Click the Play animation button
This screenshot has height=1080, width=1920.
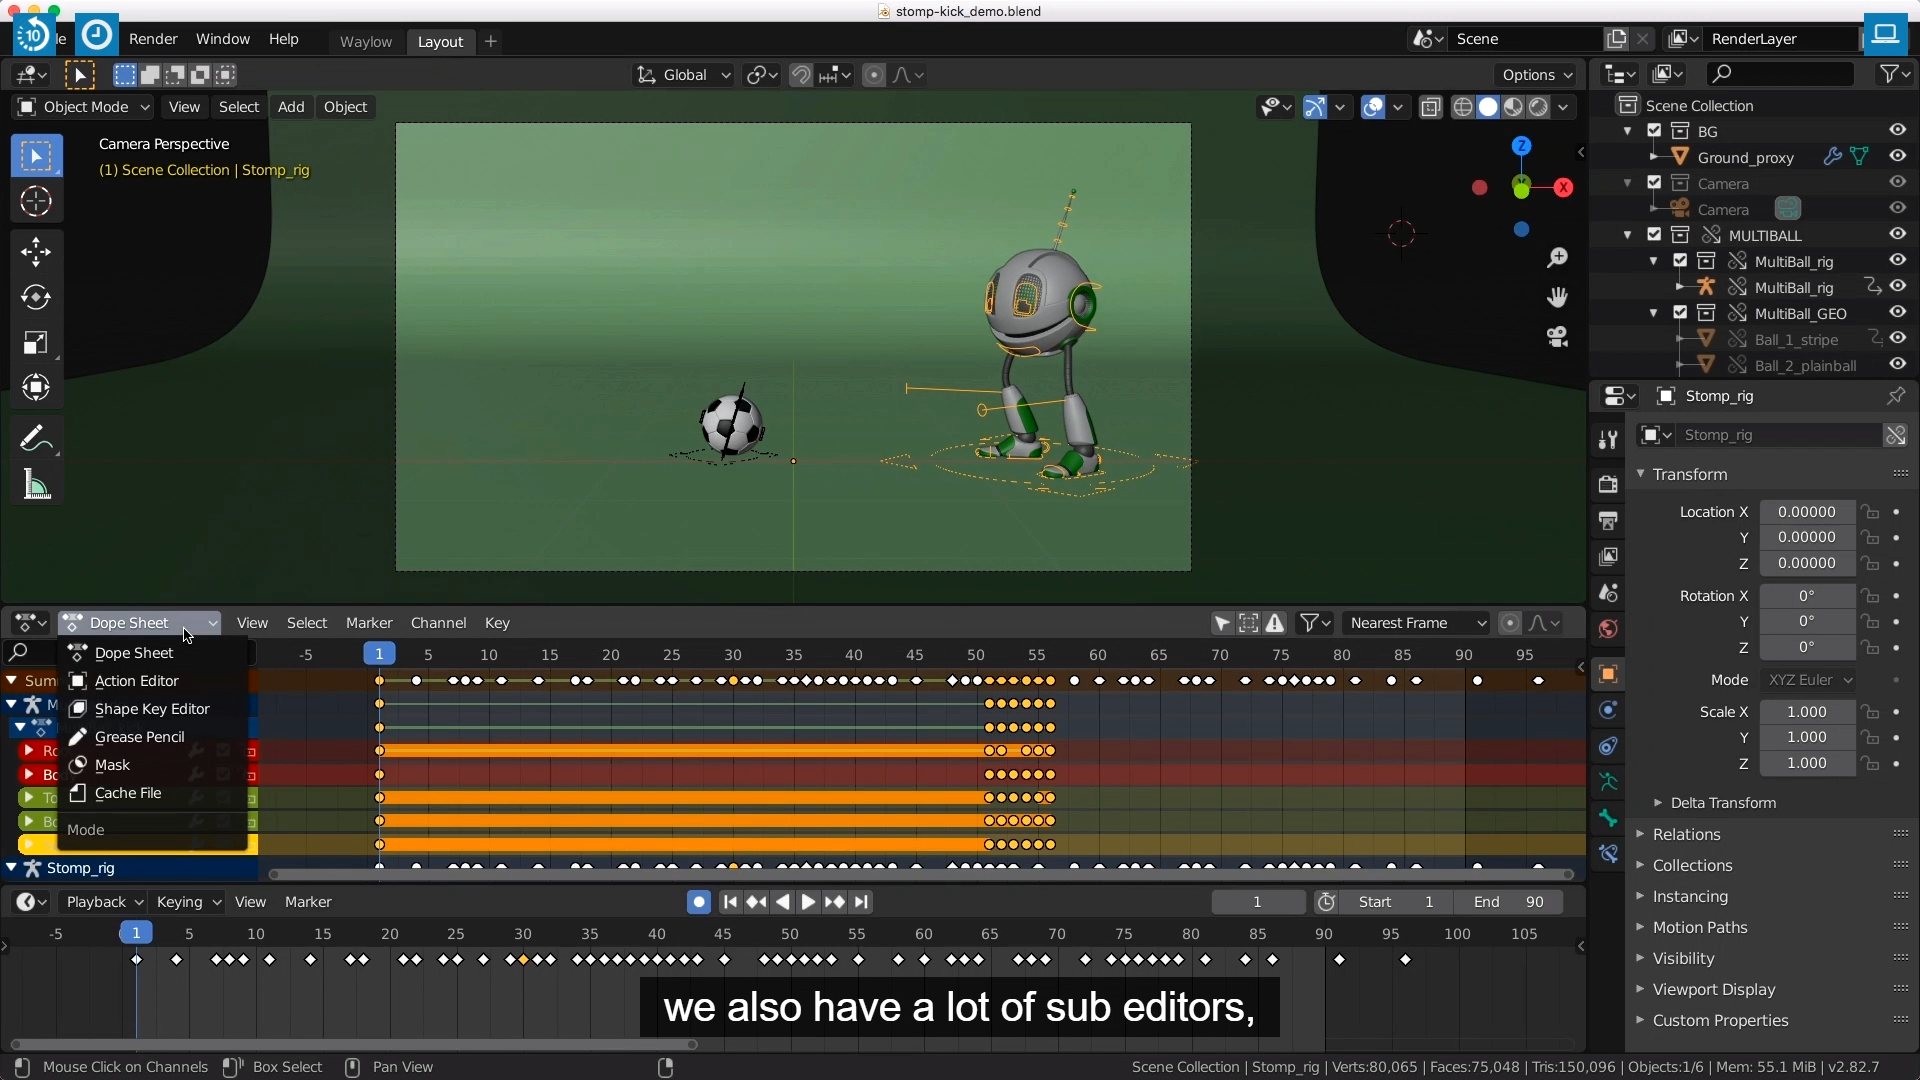coord(808,902)
